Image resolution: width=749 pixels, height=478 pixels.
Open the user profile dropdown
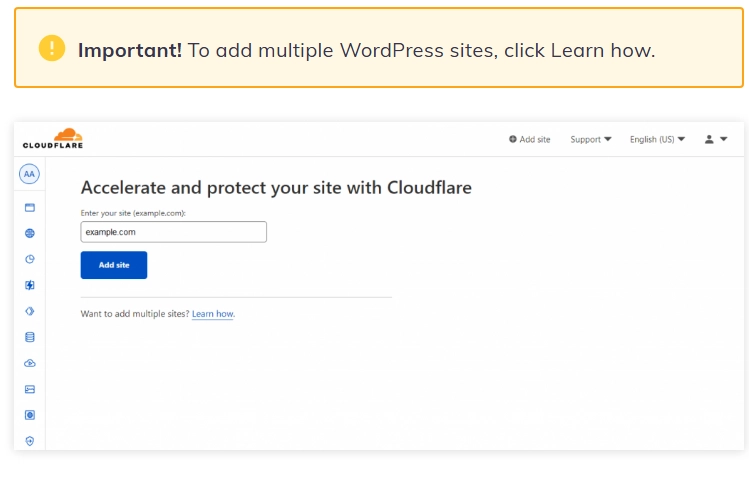716,139
